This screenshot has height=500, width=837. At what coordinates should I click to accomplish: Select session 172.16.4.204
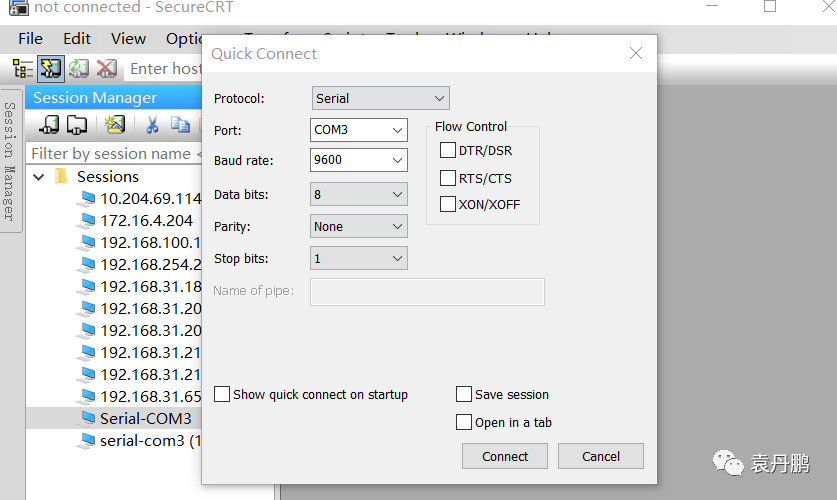click(147, 220)
